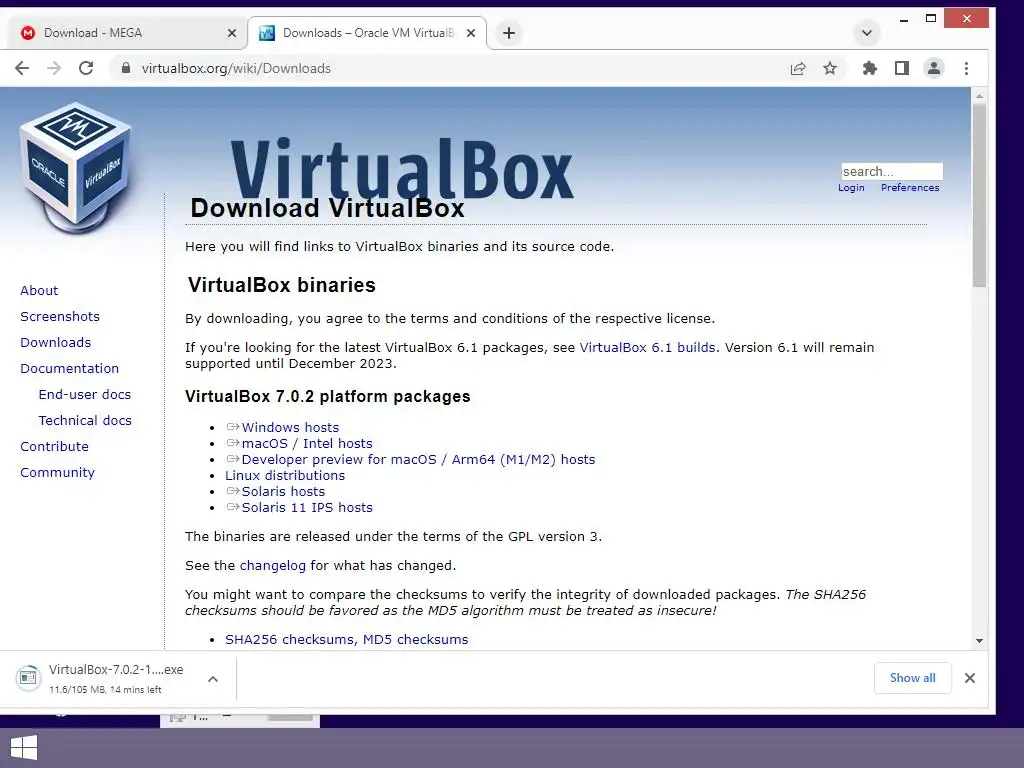Expand options for the VirtualBox download item
This screenshot has width=1024, height=768.
[213, 679]
